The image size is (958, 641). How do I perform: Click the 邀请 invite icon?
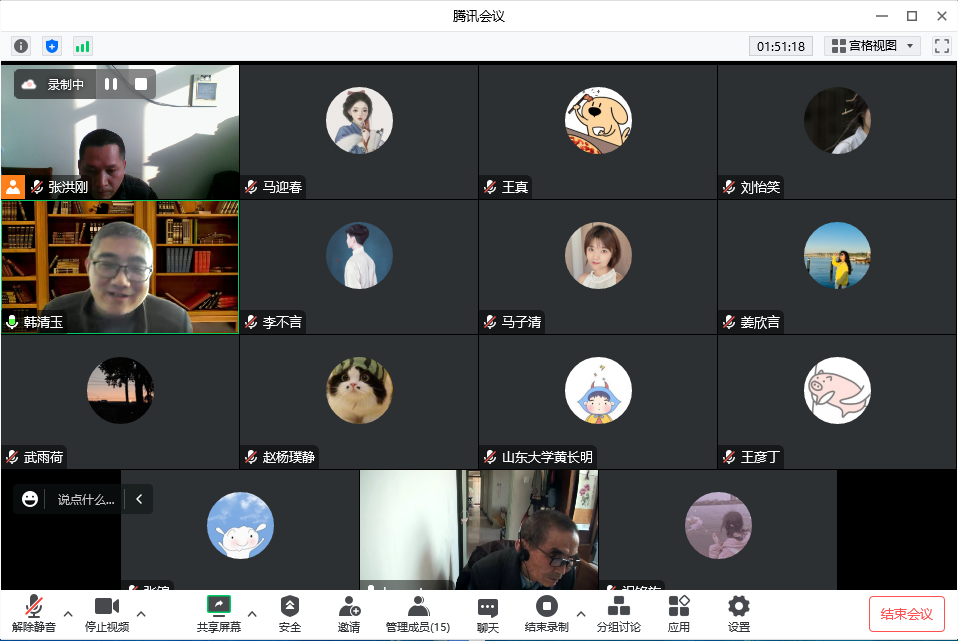349,613
